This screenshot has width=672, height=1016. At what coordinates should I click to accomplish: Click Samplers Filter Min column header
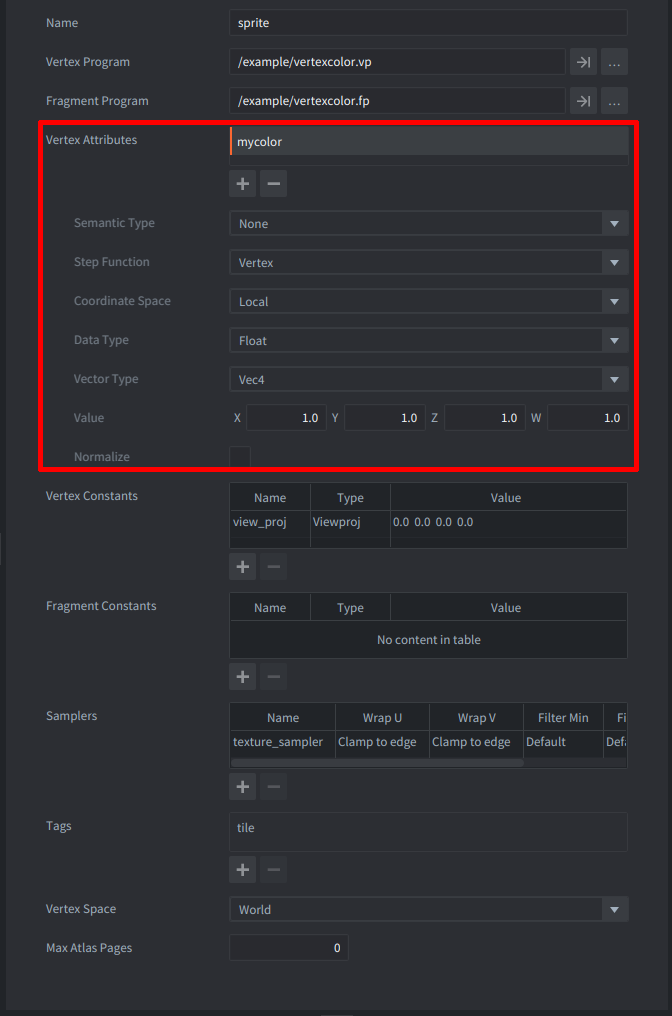pyautogui.click(x=563, y=717)
